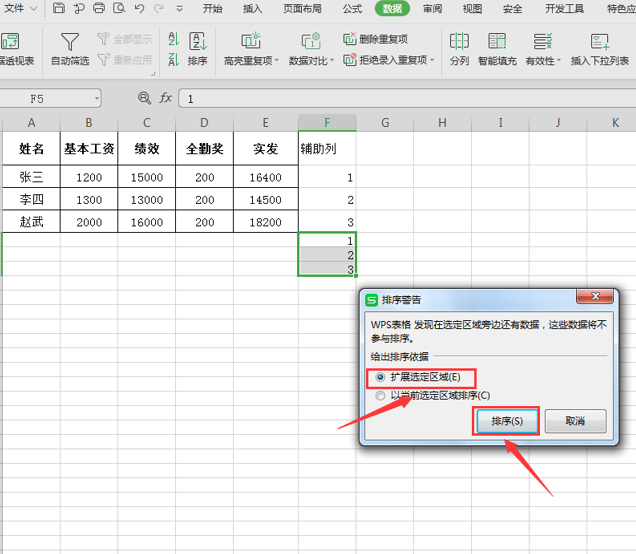Click cell with value 16400
This screenshot has width=636, height=554.
pyautogui.click(x=266, y=177)
